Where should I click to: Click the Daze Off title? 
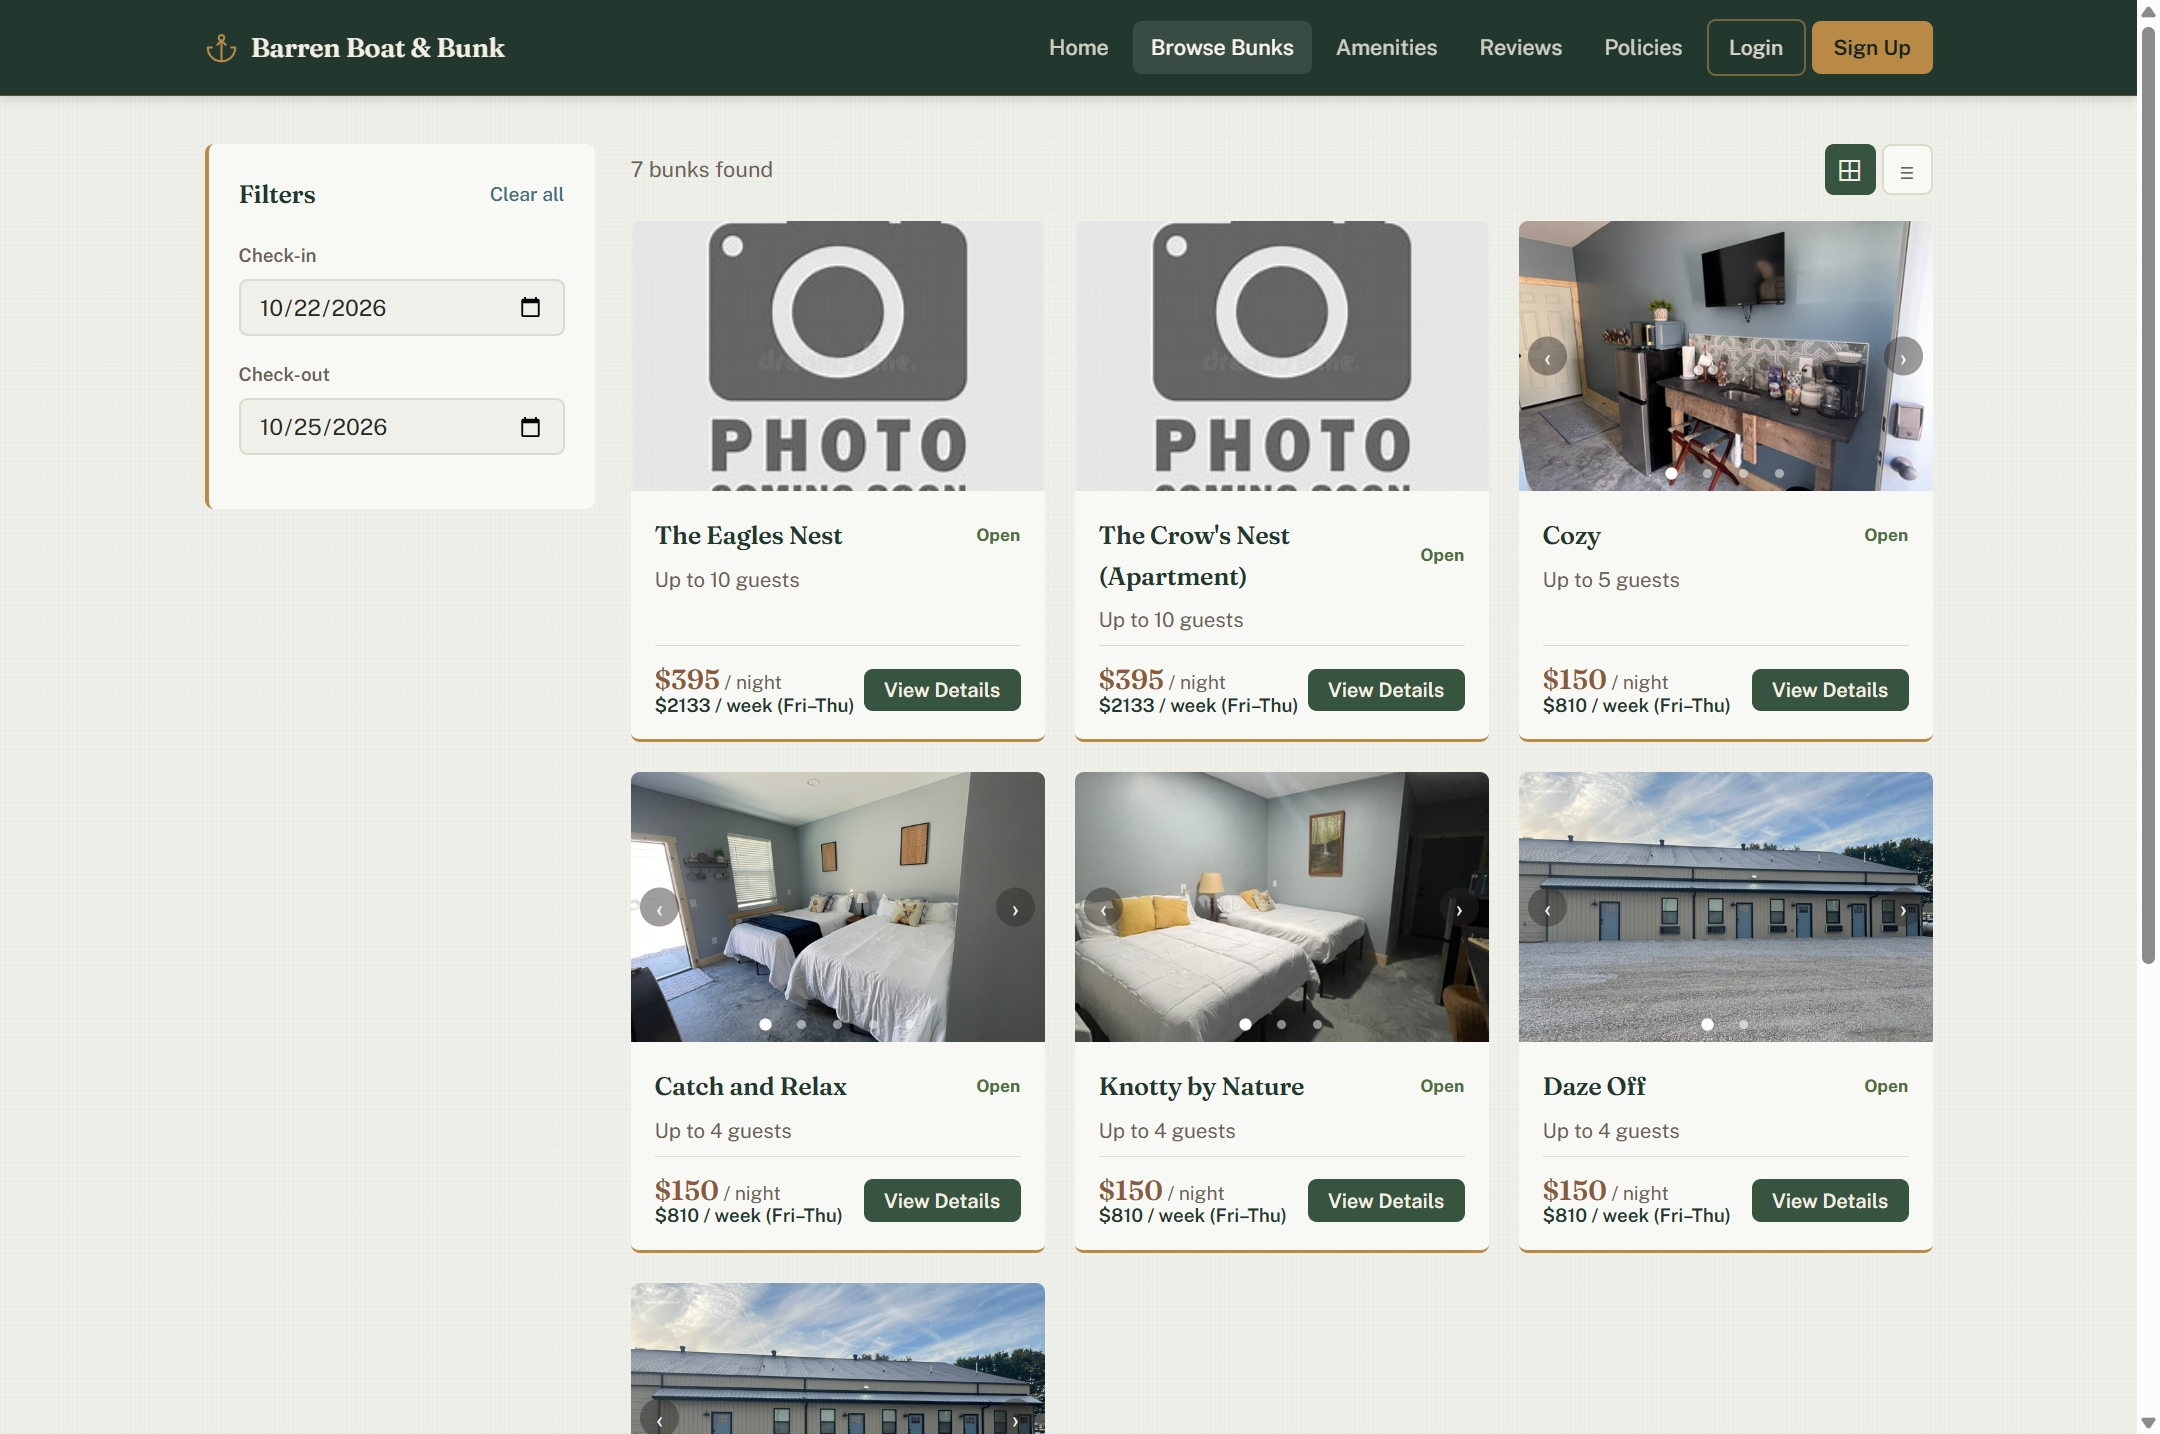1594,1086
